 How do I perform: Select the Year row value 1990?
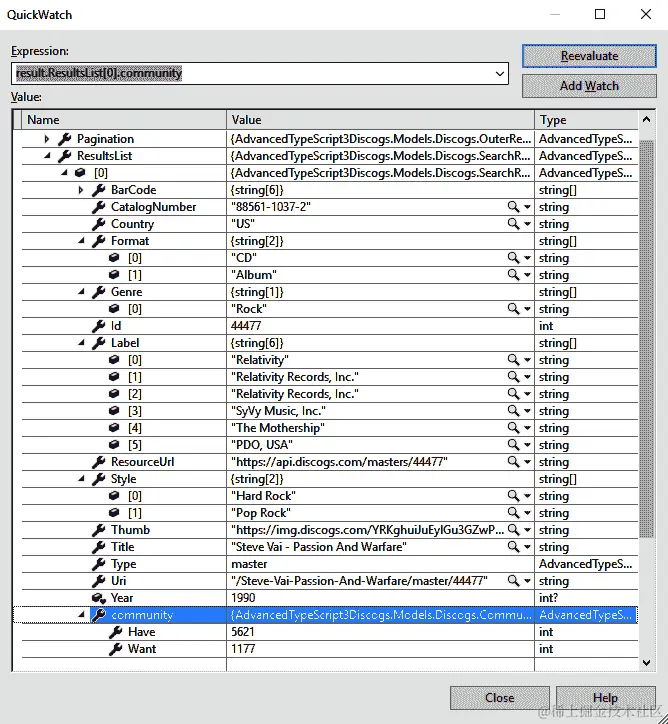(x=243, y=598)
